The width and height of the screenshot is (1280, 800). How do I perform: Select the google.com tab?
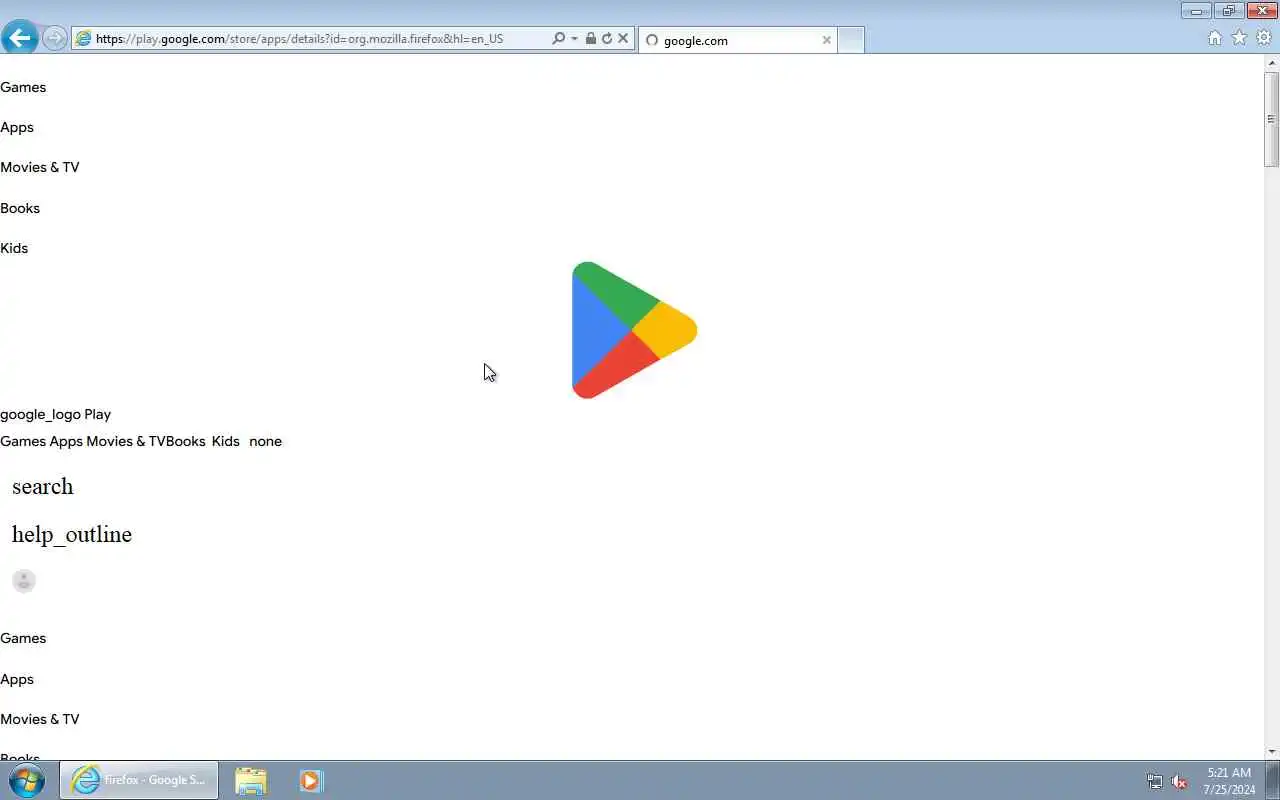click(x=736, y=40)
